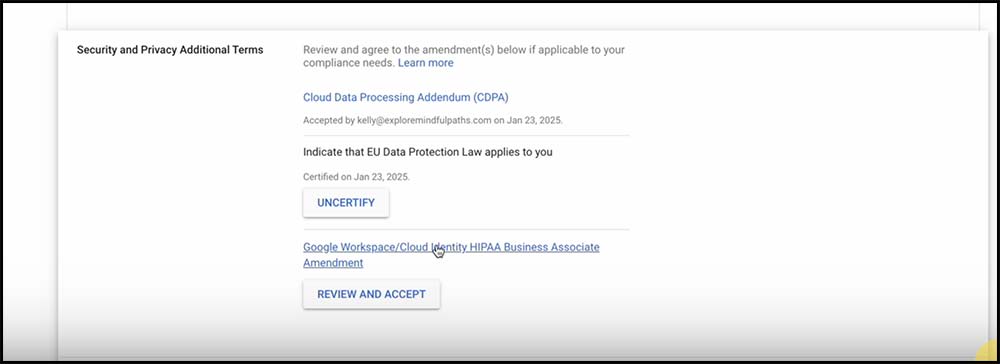Viewport: 1000px width, 364px height.
Task: Click the REVIEW AND ACCEPT button
Action: 371,294
